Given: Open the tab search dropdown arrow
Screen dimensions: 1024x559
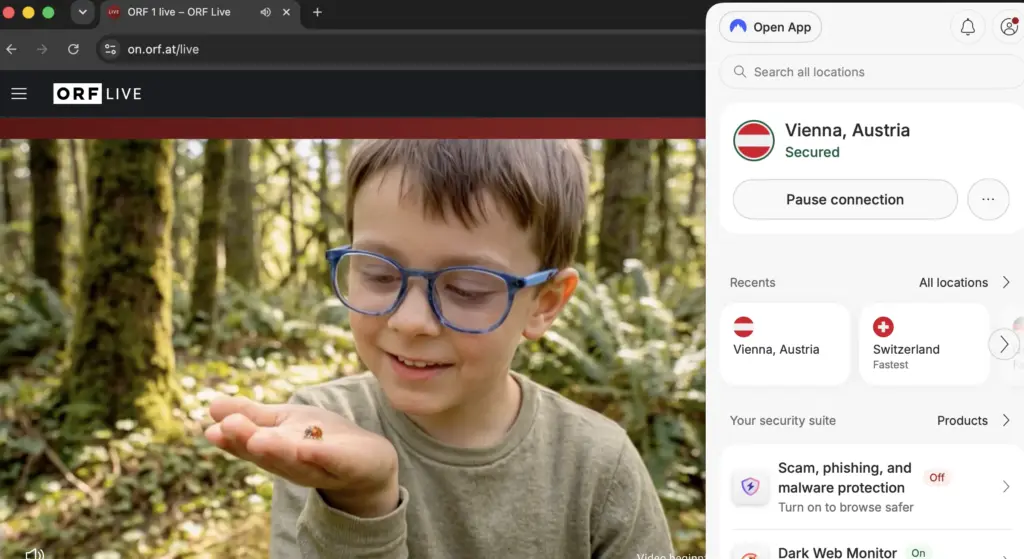Looking at the screenshot, I should 82,12.
